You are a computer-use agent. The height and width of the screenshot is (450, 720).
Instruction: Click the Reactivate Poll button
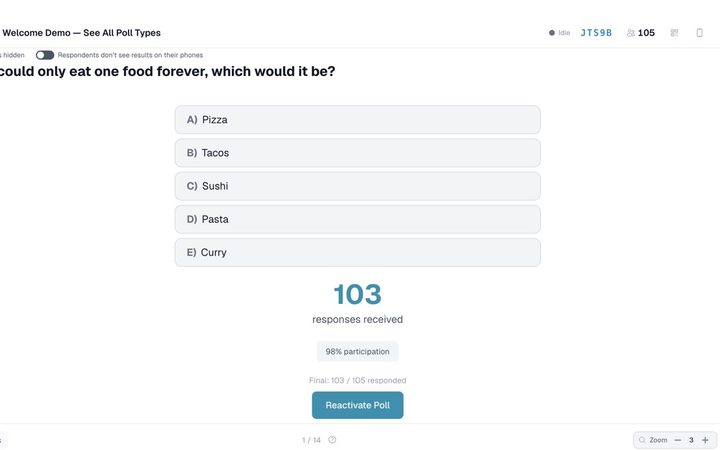[357, 405]
